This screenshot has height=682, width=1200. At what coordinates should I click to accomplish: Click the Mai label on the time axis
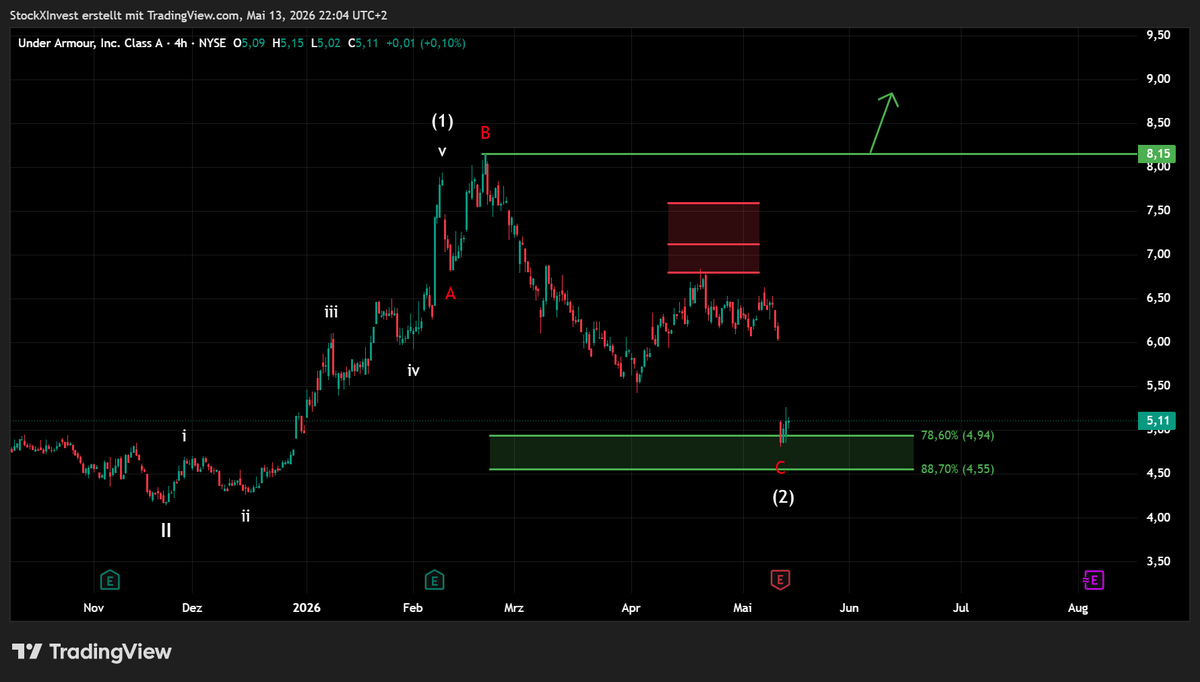(x=742, y=607)
